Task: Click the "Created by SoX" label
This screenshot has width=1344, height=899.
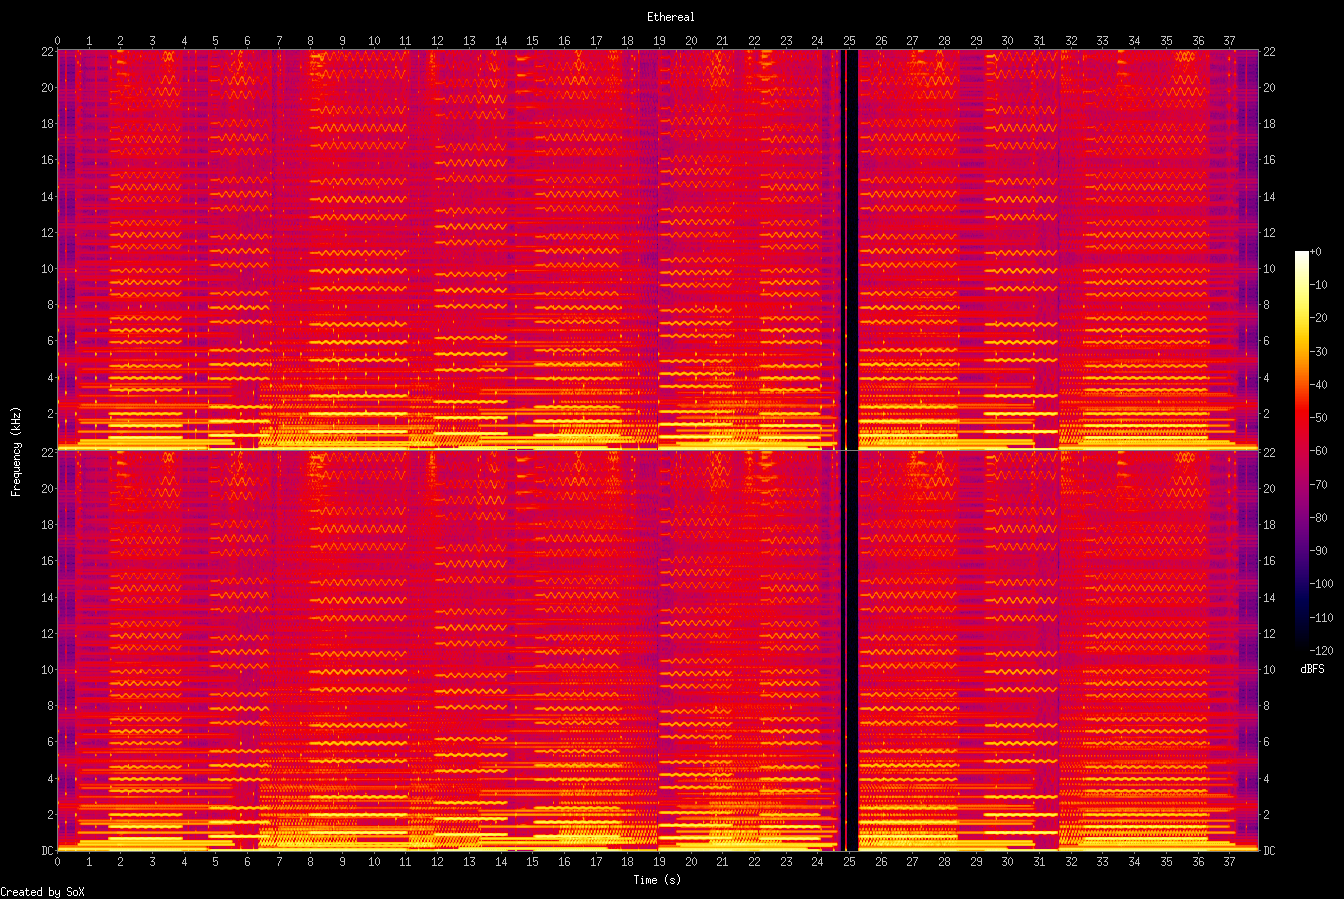Action: (x=42, y=891)
